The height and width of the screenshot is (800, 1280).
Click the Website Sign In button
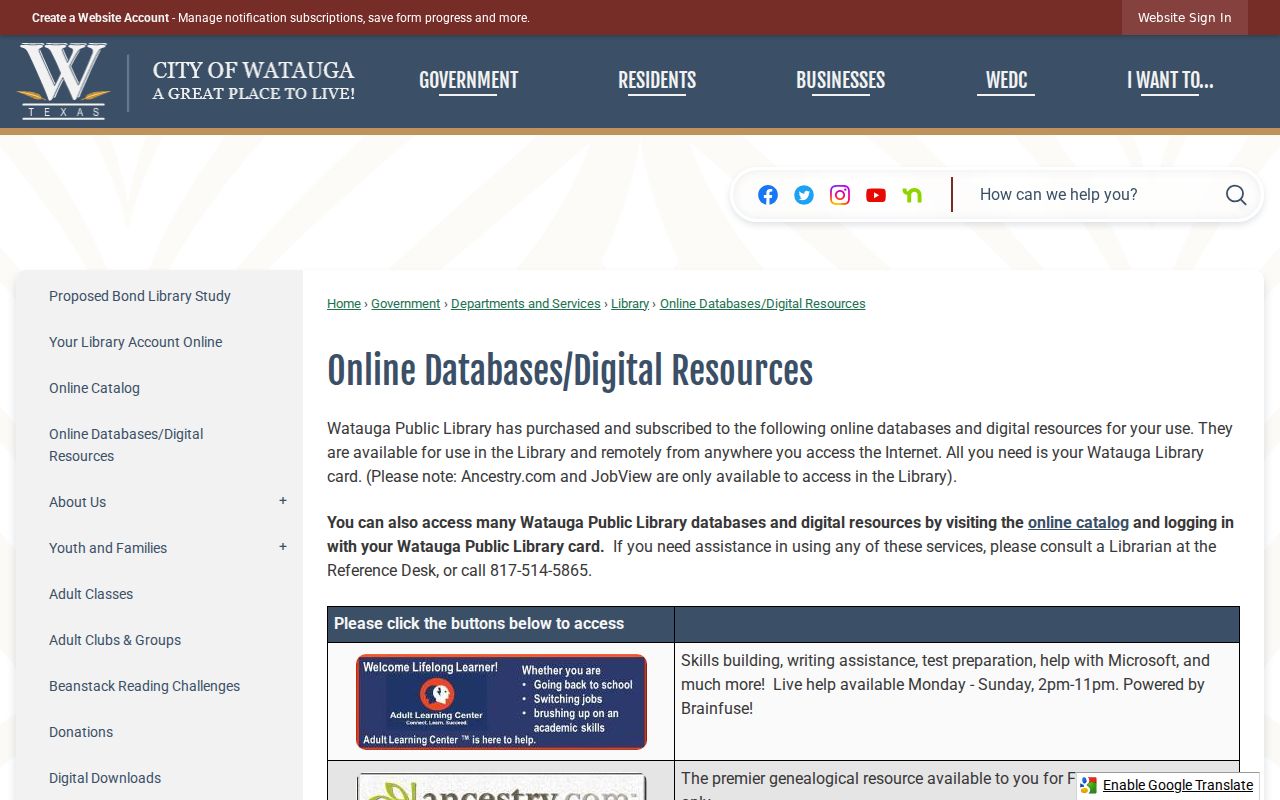point(1185,18)
